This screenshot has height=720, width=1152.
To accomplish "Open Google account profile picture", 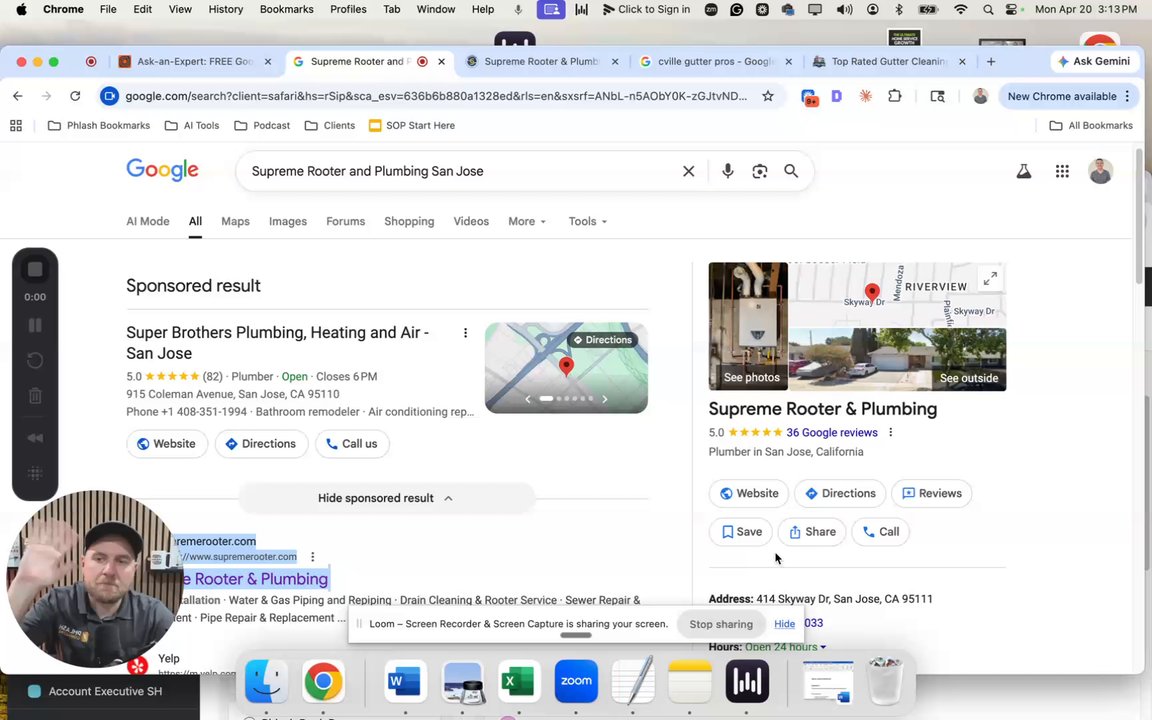I will pyautogui.click(x=1100, y=171).
